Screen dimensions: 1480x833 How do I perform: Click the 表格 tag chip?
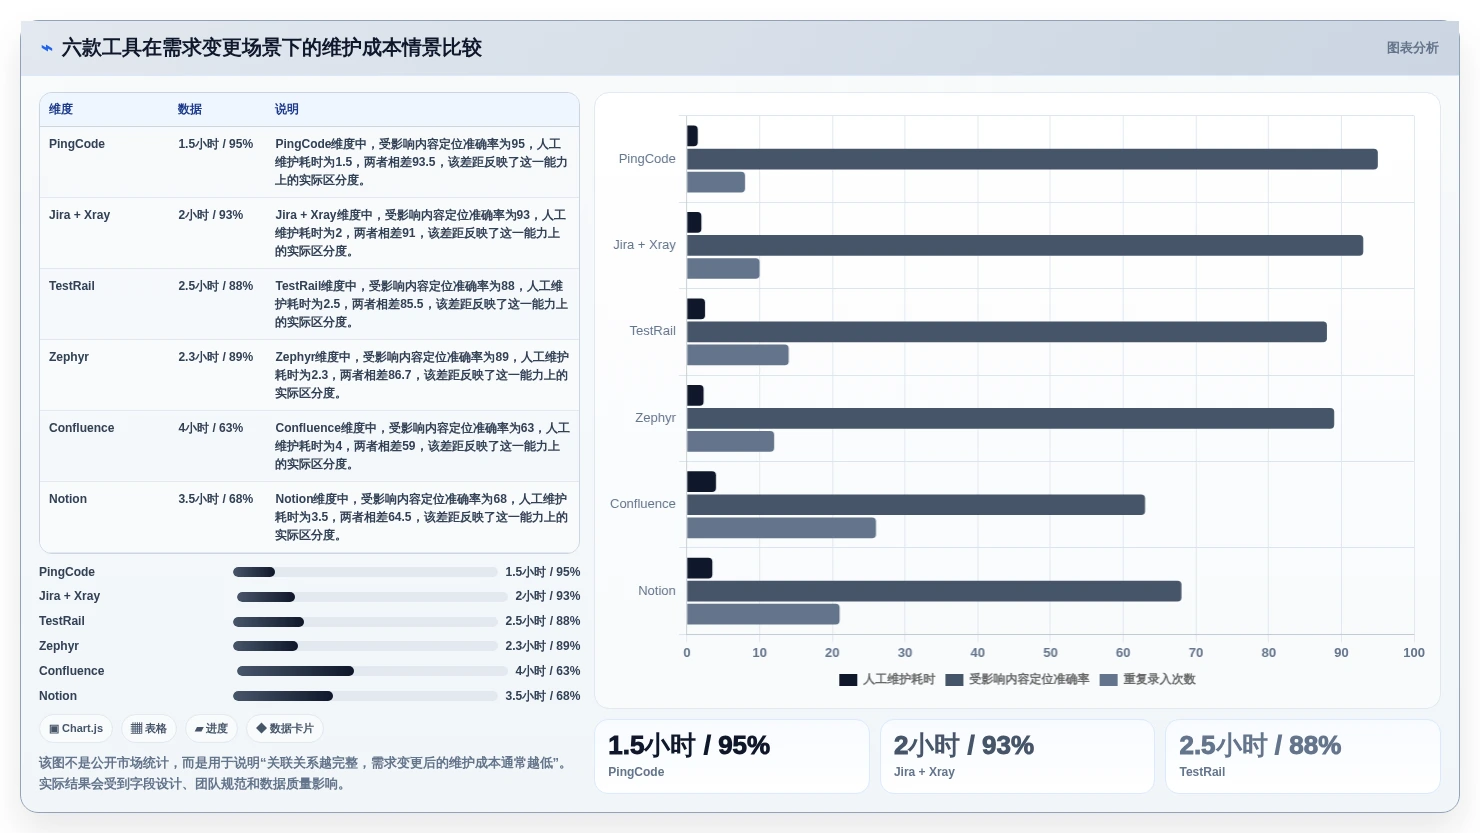[149, 729]
